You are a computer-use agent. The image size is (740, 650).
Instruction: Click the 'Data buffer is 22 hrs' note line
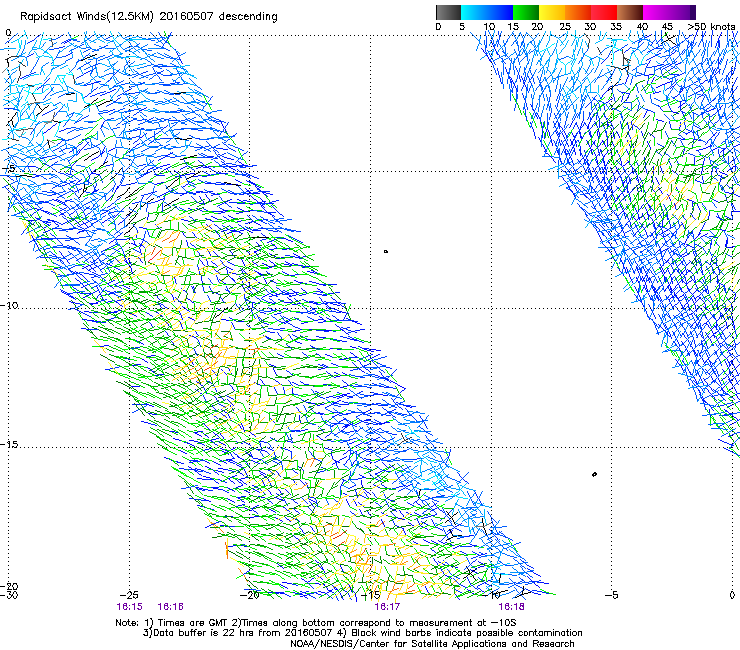click(x=362, y=633)
